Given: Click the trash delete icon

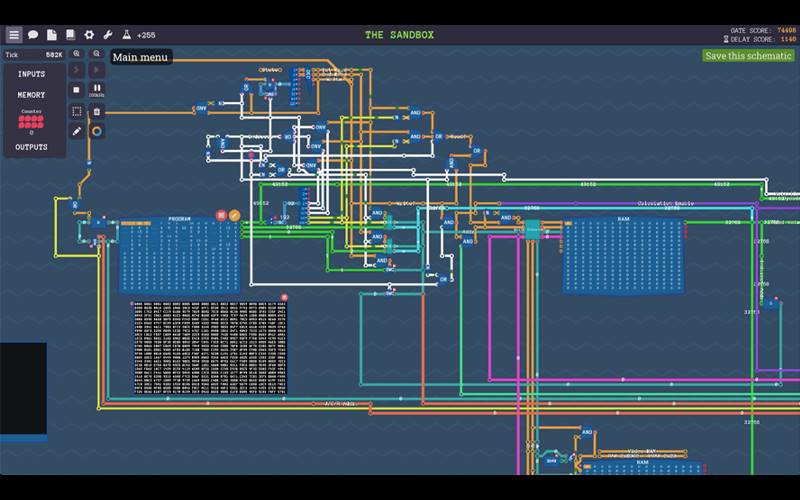Looking at the screenshot, I should coord(97,111).
